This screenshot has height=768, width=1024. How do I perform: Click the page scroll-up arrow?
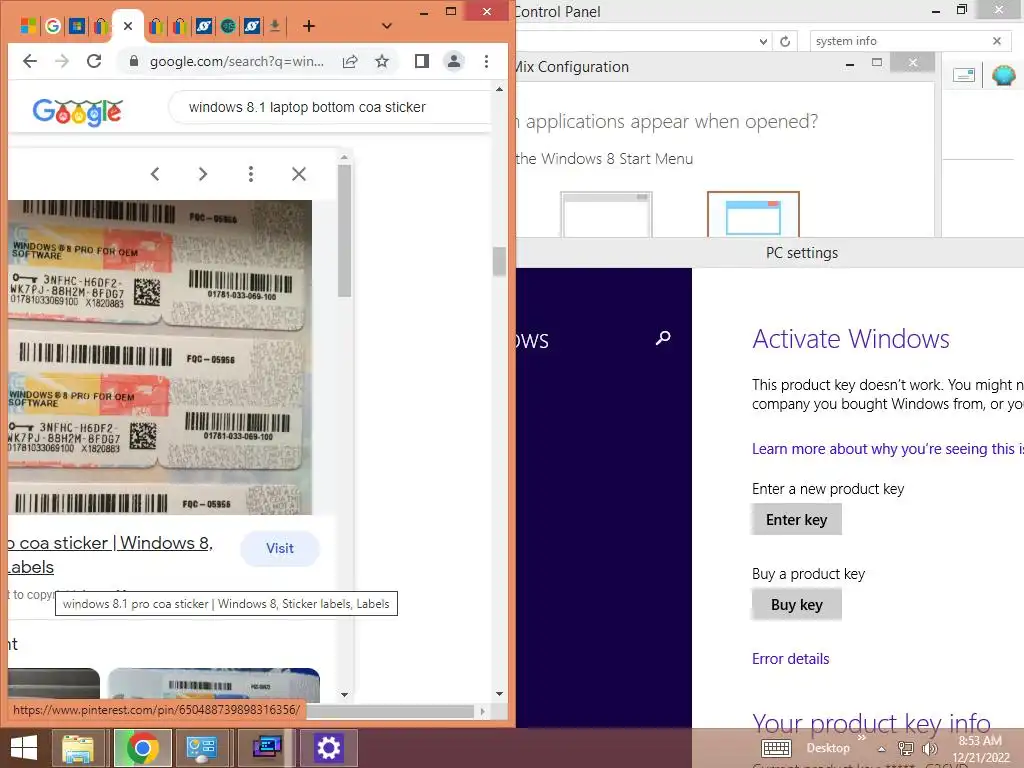coord(500,89)
